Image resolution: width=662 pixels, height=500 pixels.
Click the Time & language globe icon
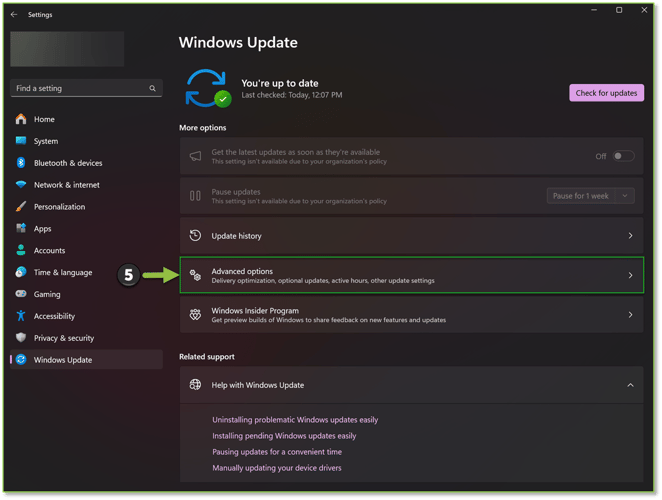[x=21, y=272]
